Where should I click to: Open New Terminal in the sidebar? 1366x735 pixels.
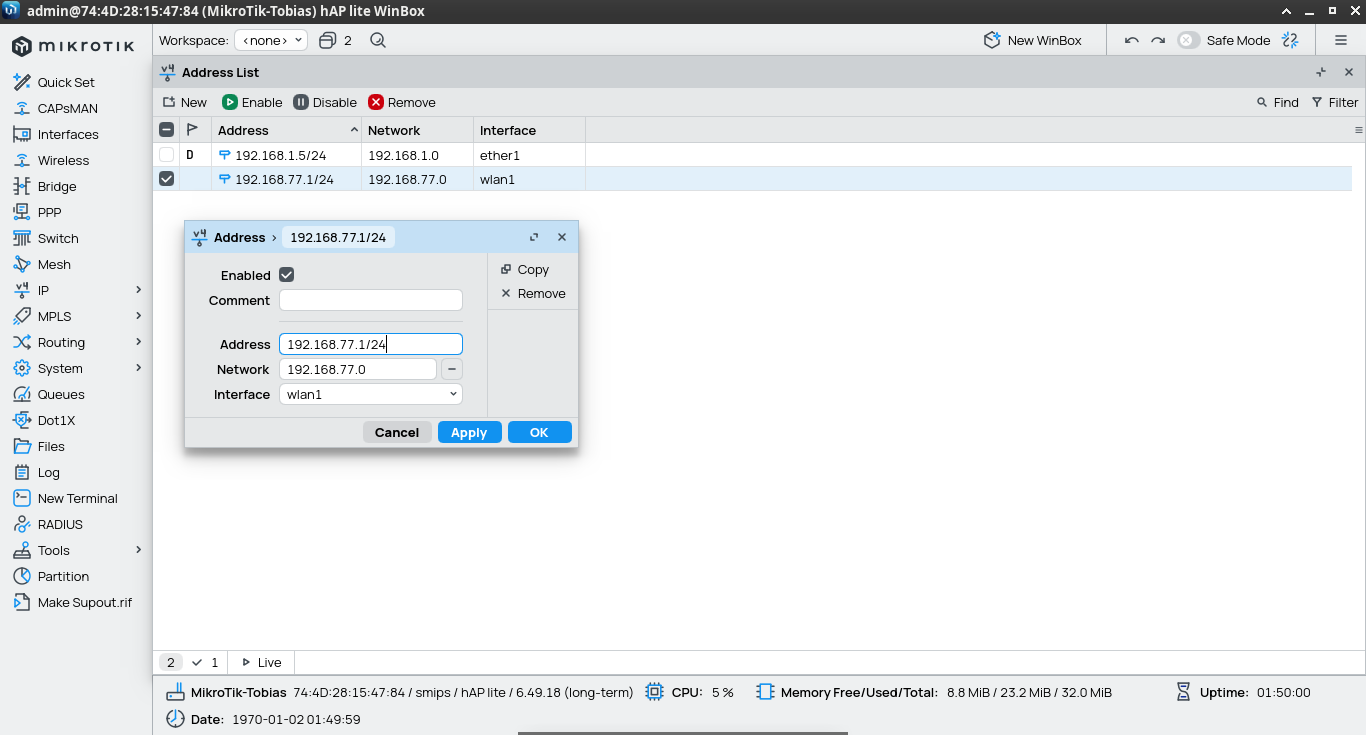(x=77, y=498)
